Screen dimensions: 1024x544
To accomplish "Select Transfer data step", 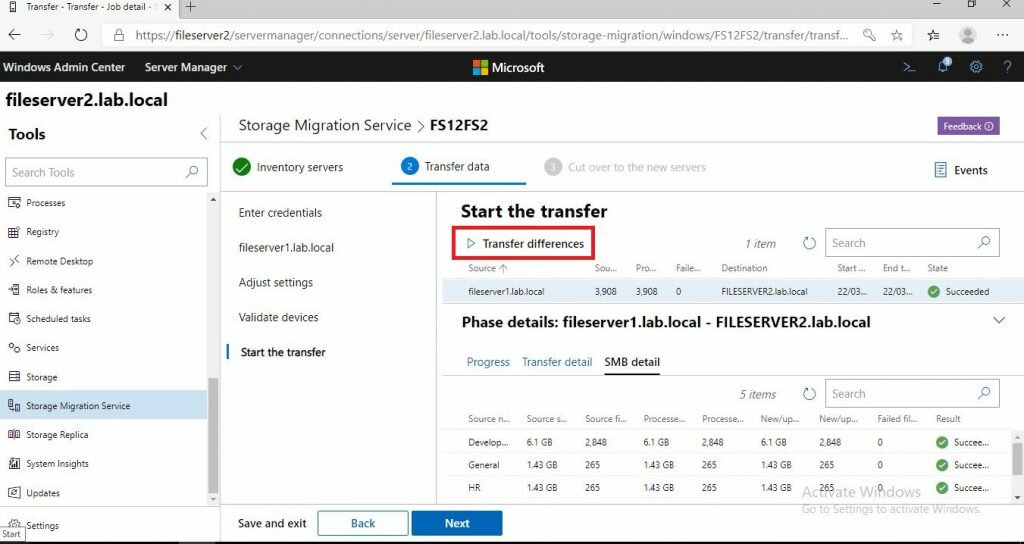I will tap(445, 167).
